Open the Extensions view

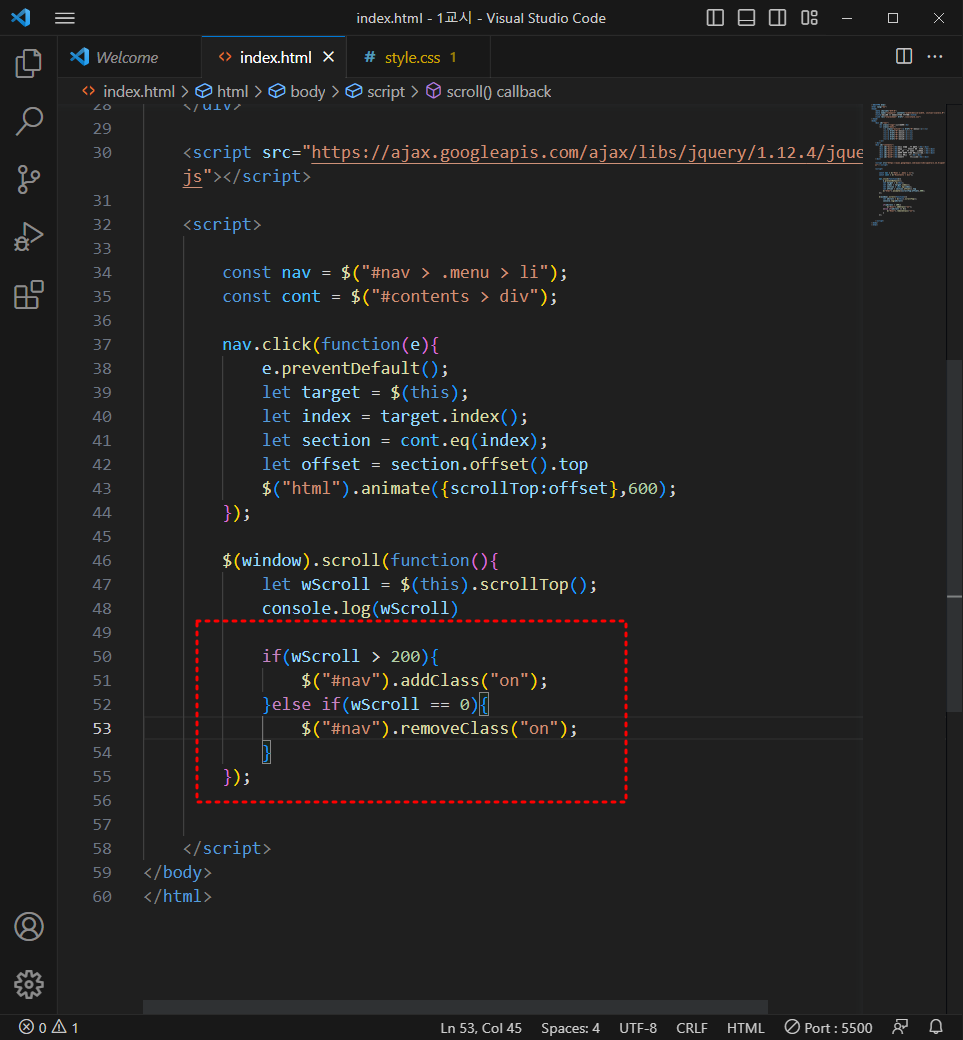pos(29,294)
